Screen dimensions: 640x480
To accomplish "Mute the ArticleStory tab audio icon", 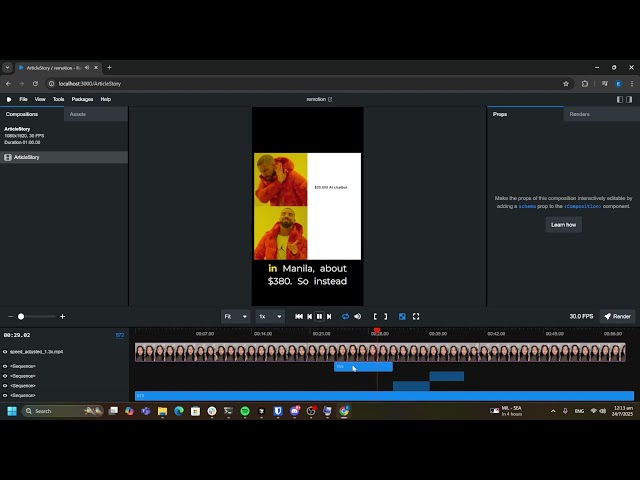I will point(87,68).
